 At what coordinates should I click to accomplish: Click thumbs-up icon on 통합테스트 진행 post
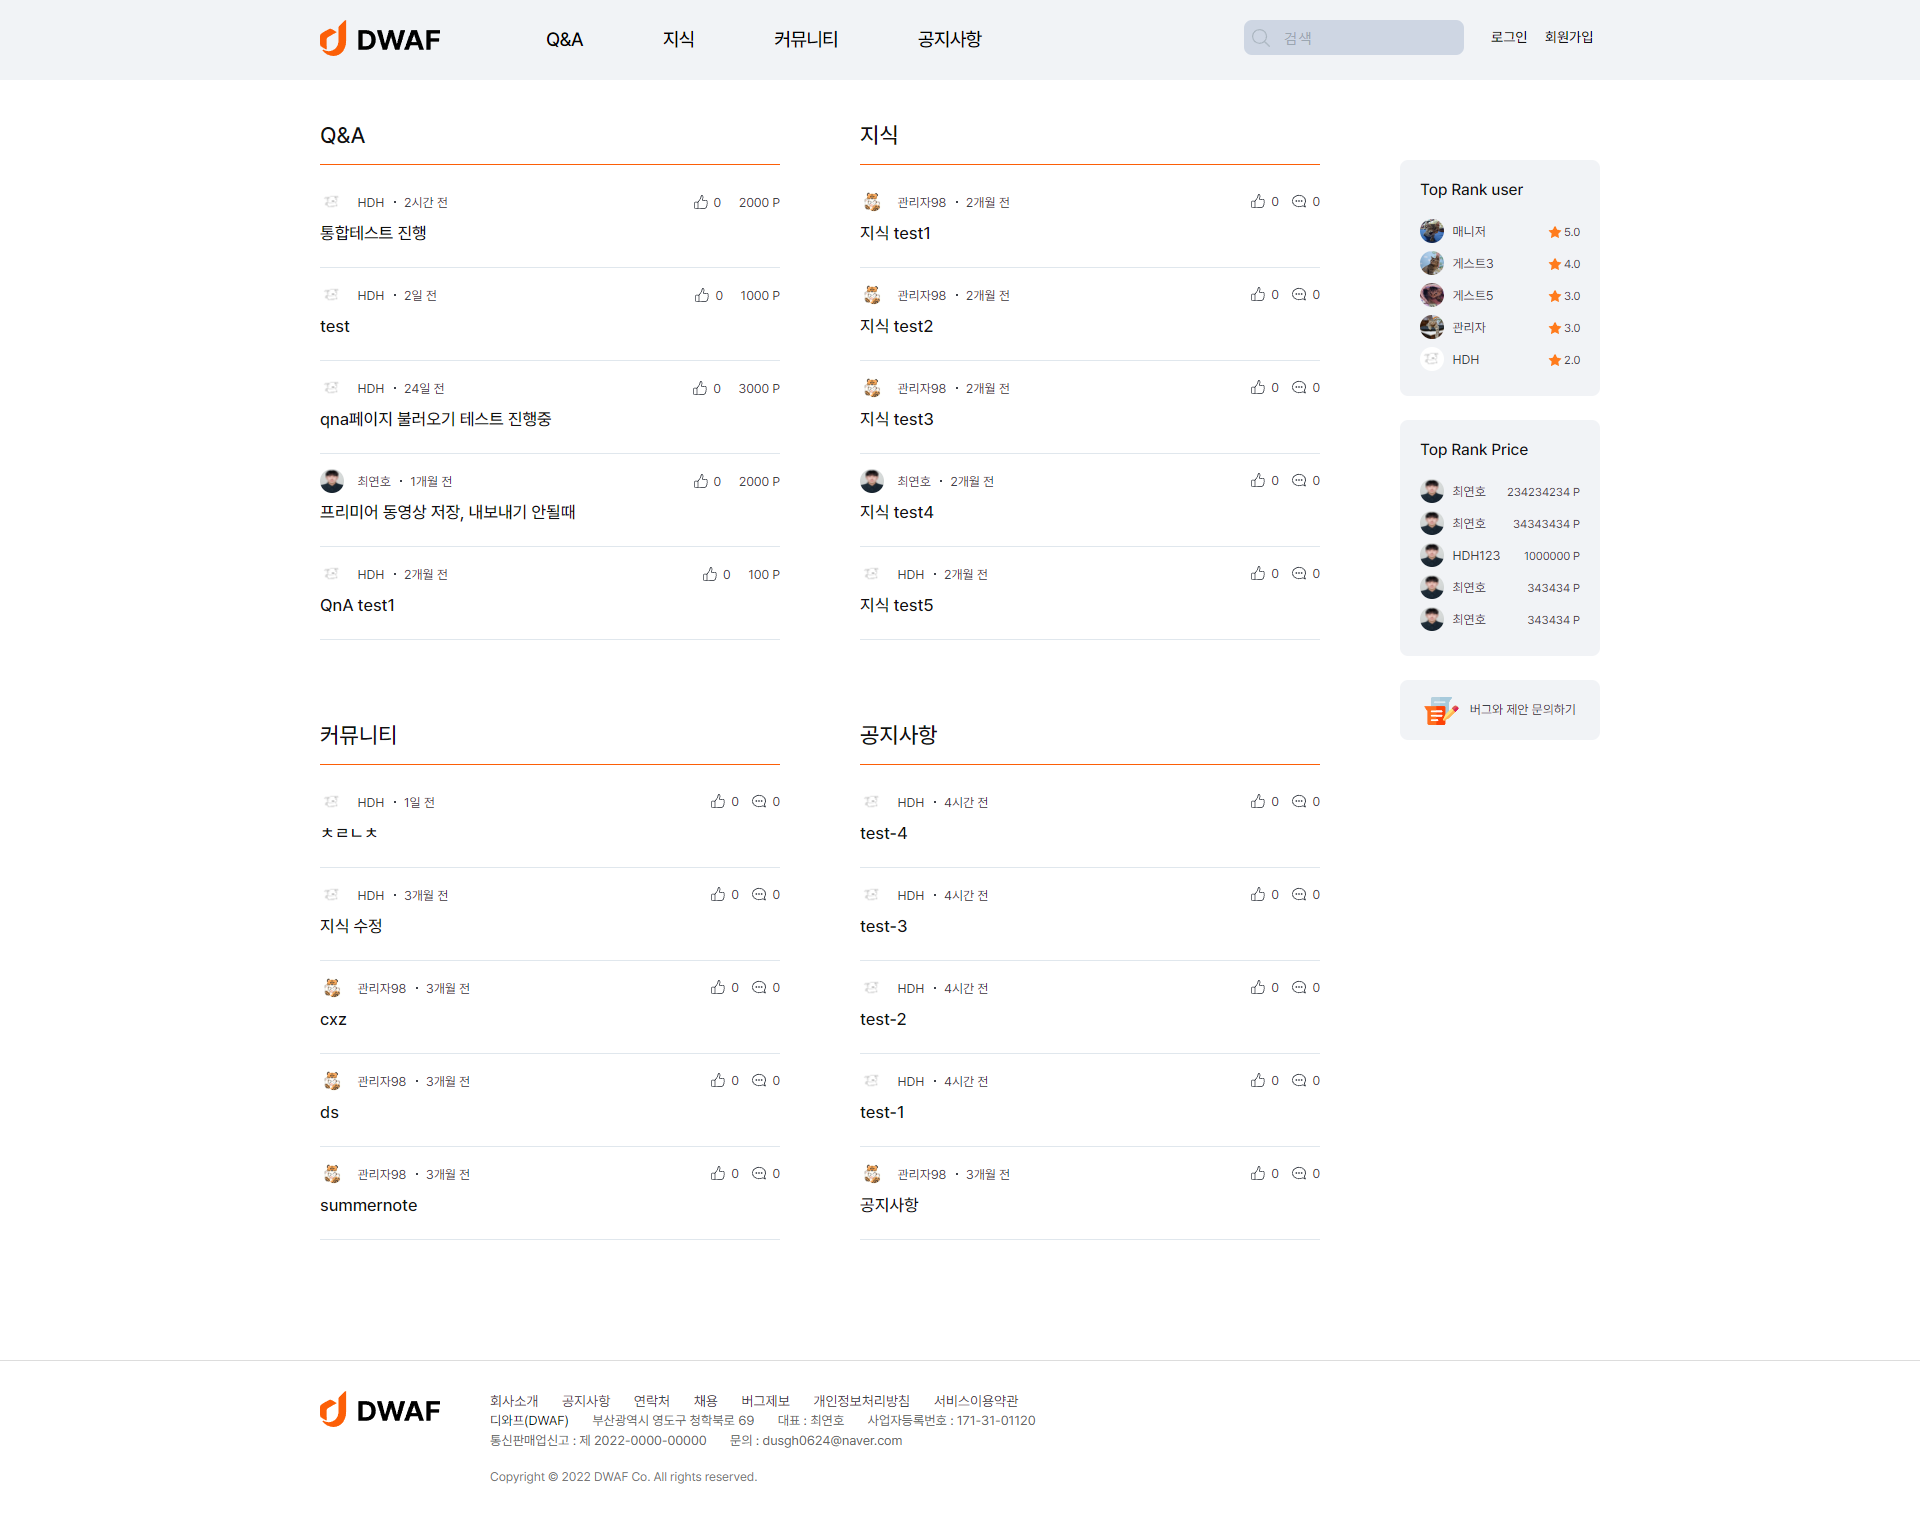(x=700, y=202)
